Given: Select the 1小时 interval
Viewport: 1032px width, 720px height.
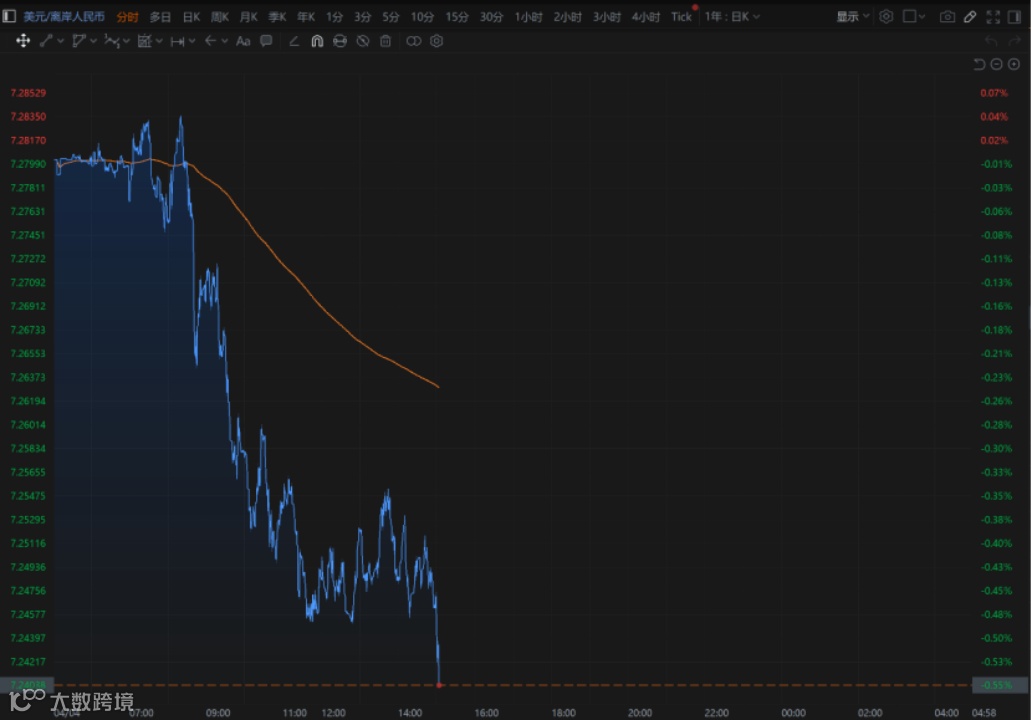Looking at the screenshot, I should 529,16.
